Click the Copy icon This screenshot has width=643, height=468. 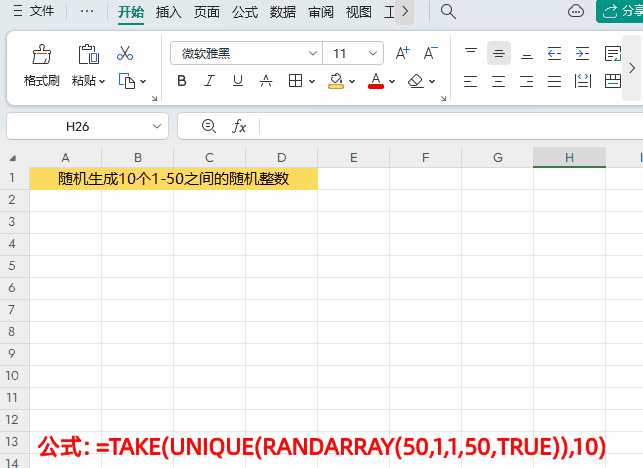tap(127, 81)
